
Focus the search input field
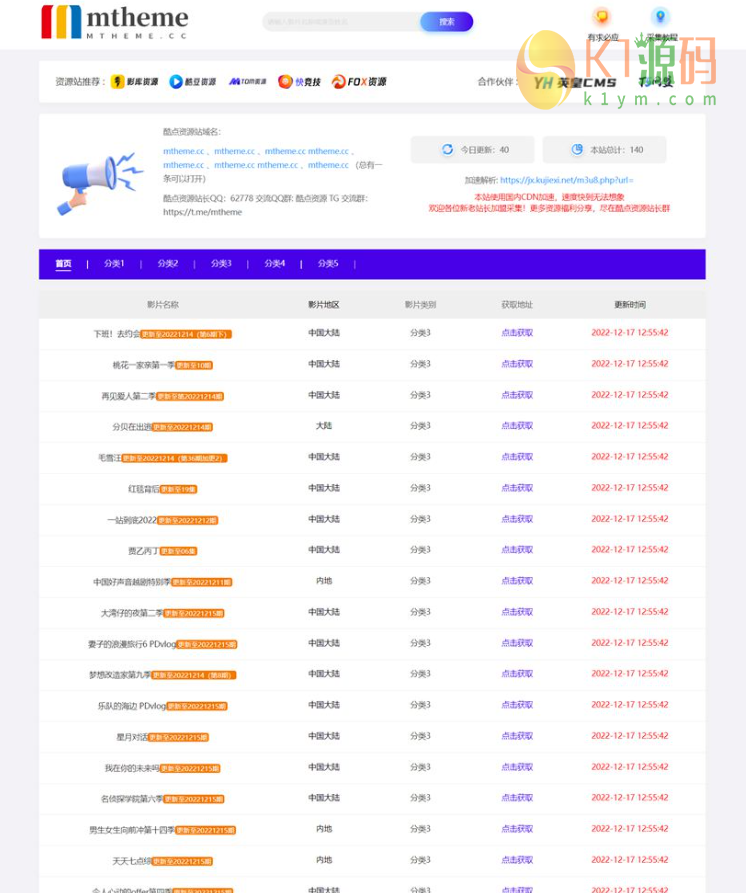[x=342, y=22]
